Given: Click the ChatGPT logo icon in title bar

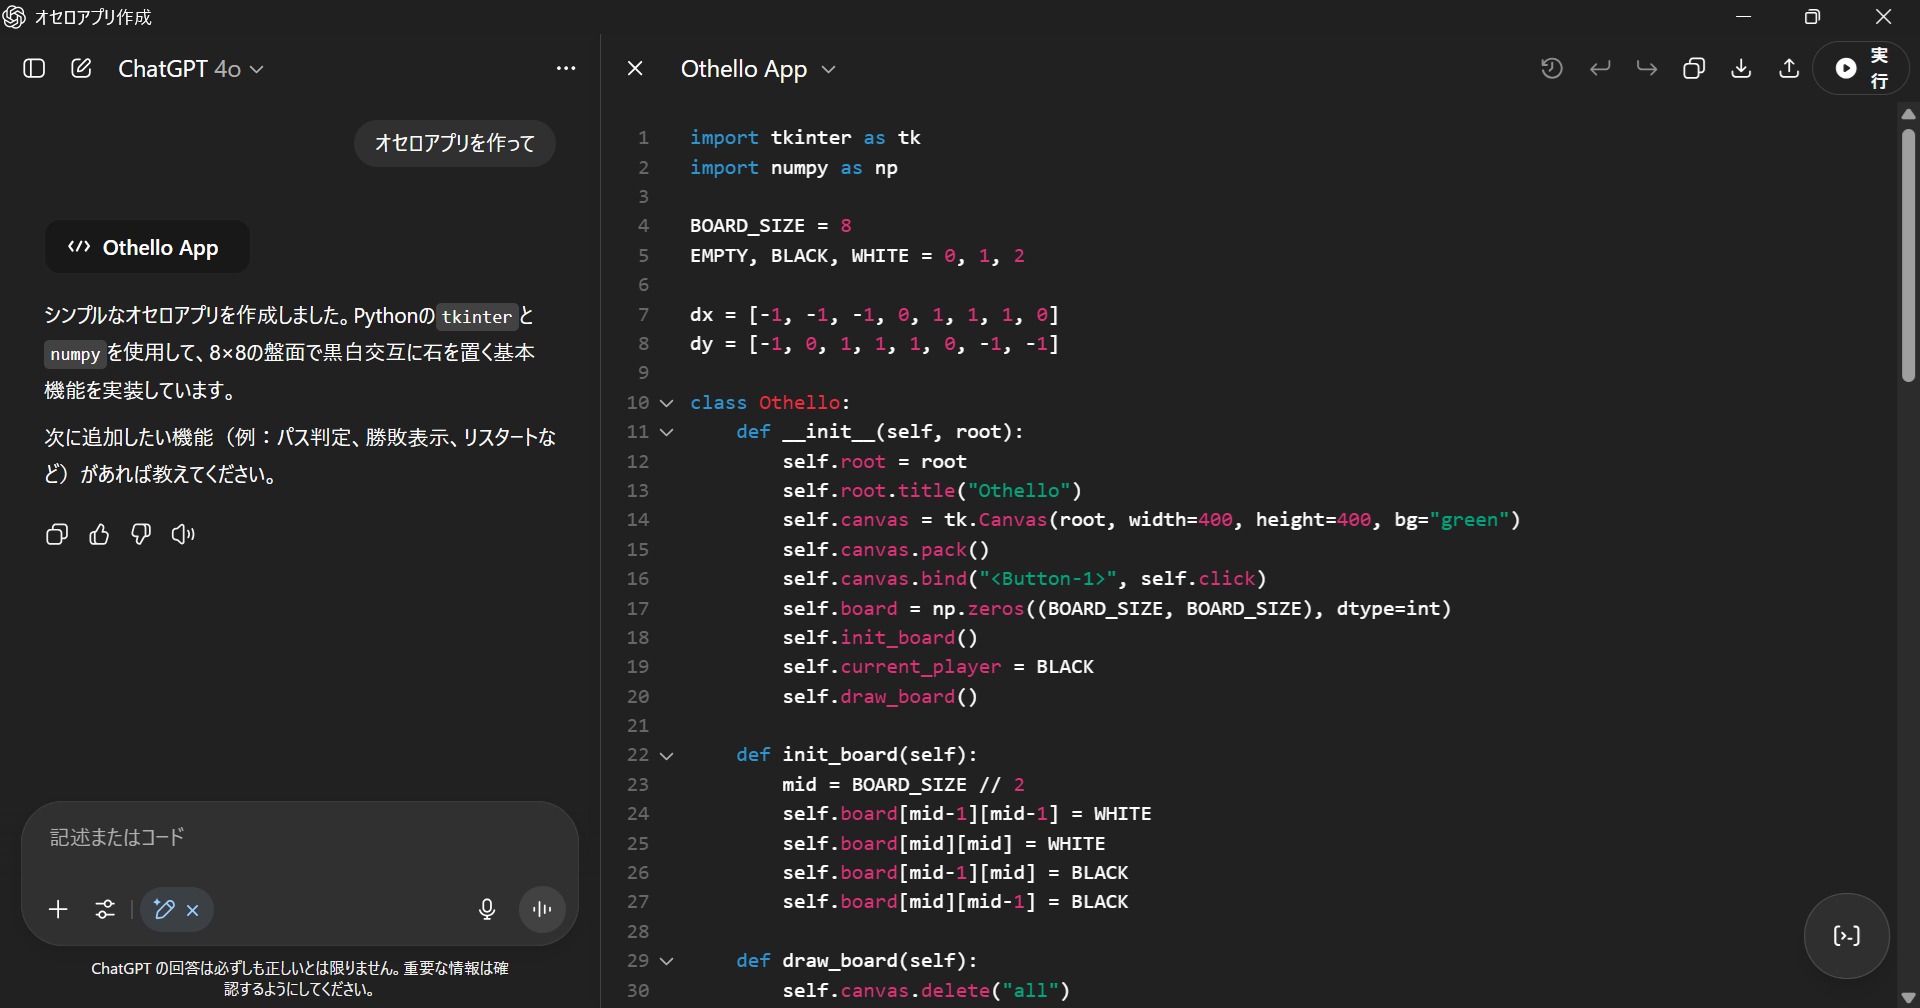Looking at the screenshot, I should tap(14, 17).
